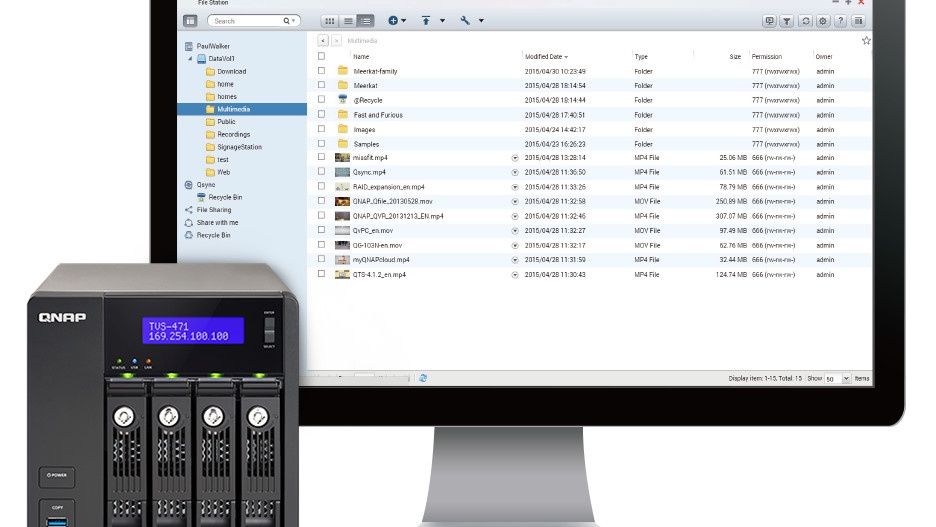The width and height of the screenshot is (936, 527).
Task: Open the Tools wrench dropdown arrow
Action: tap(481, 20)
